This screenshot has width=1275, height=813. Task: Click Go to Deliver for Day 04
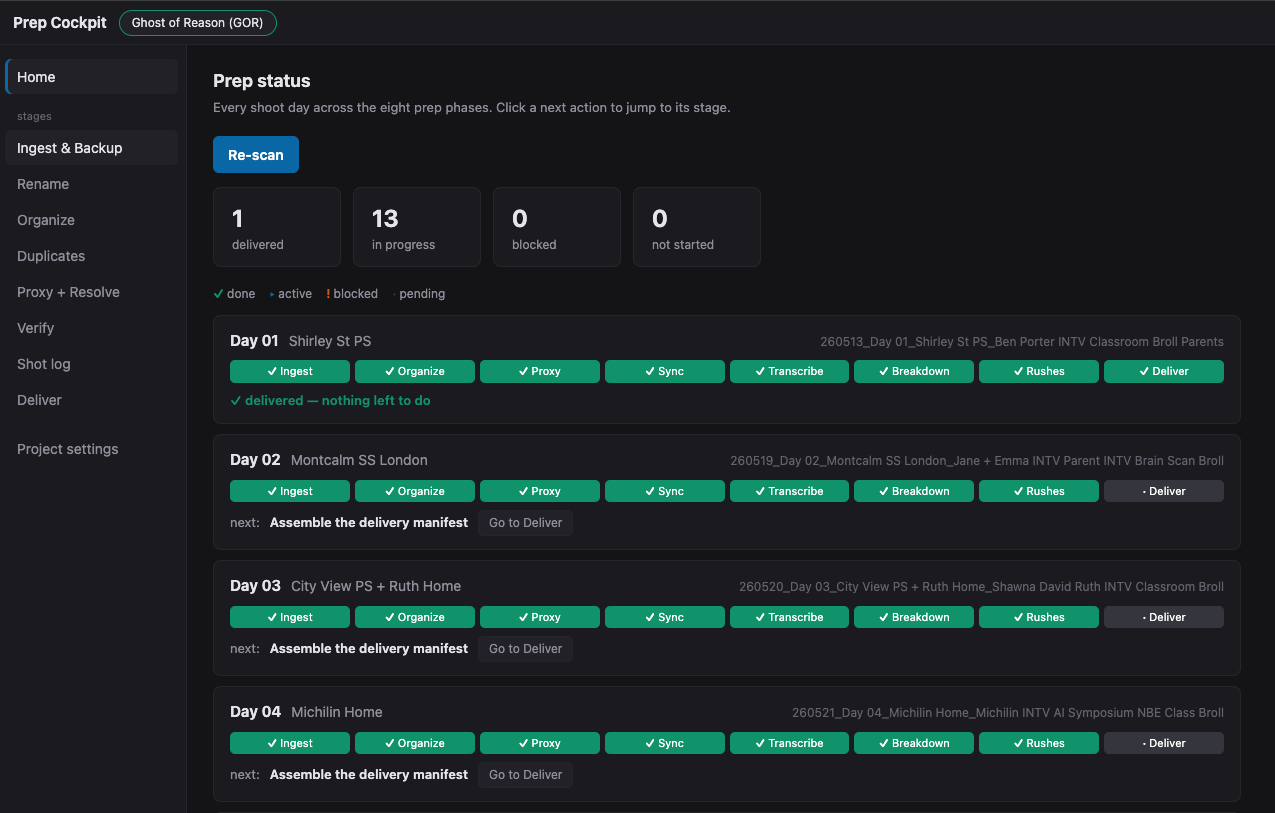[525, 775]
